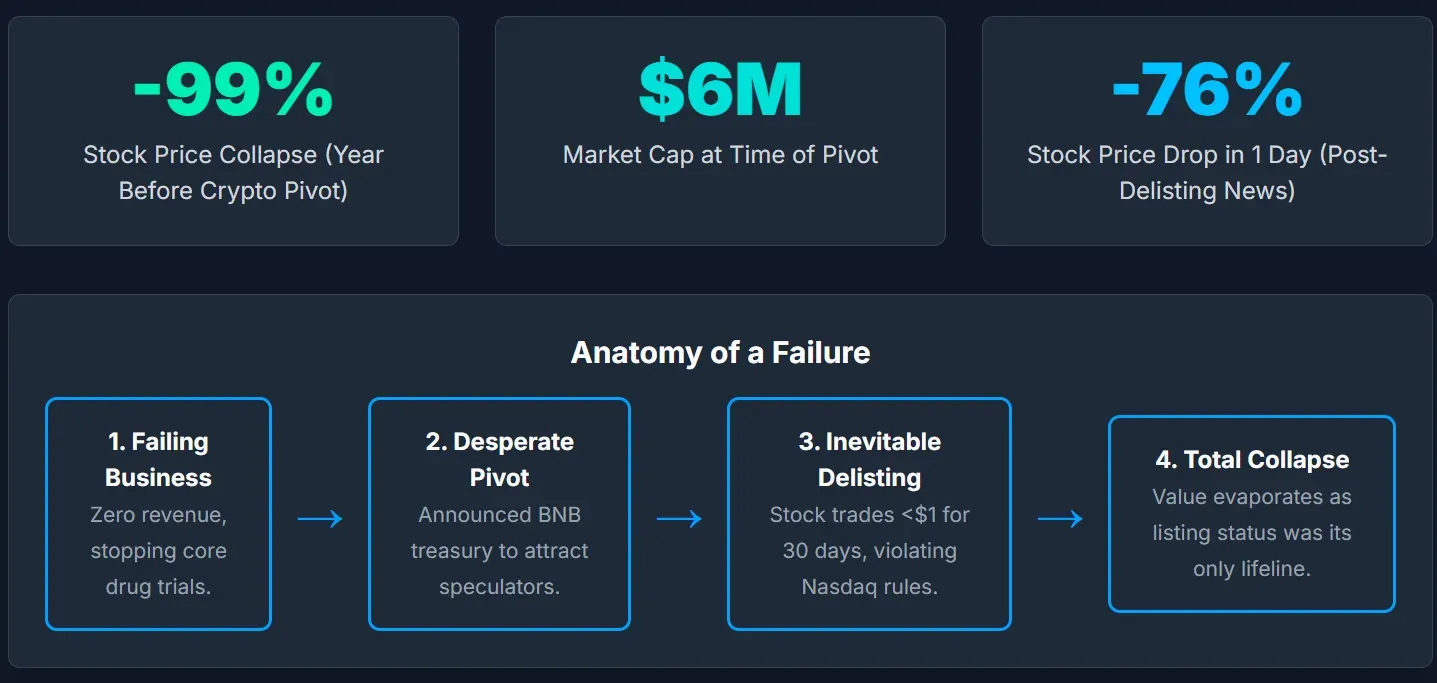Click the arrow after Desperate Pivot box
Image resolution: width=1437 pixels, height=683 pixels.
(679, 518)
